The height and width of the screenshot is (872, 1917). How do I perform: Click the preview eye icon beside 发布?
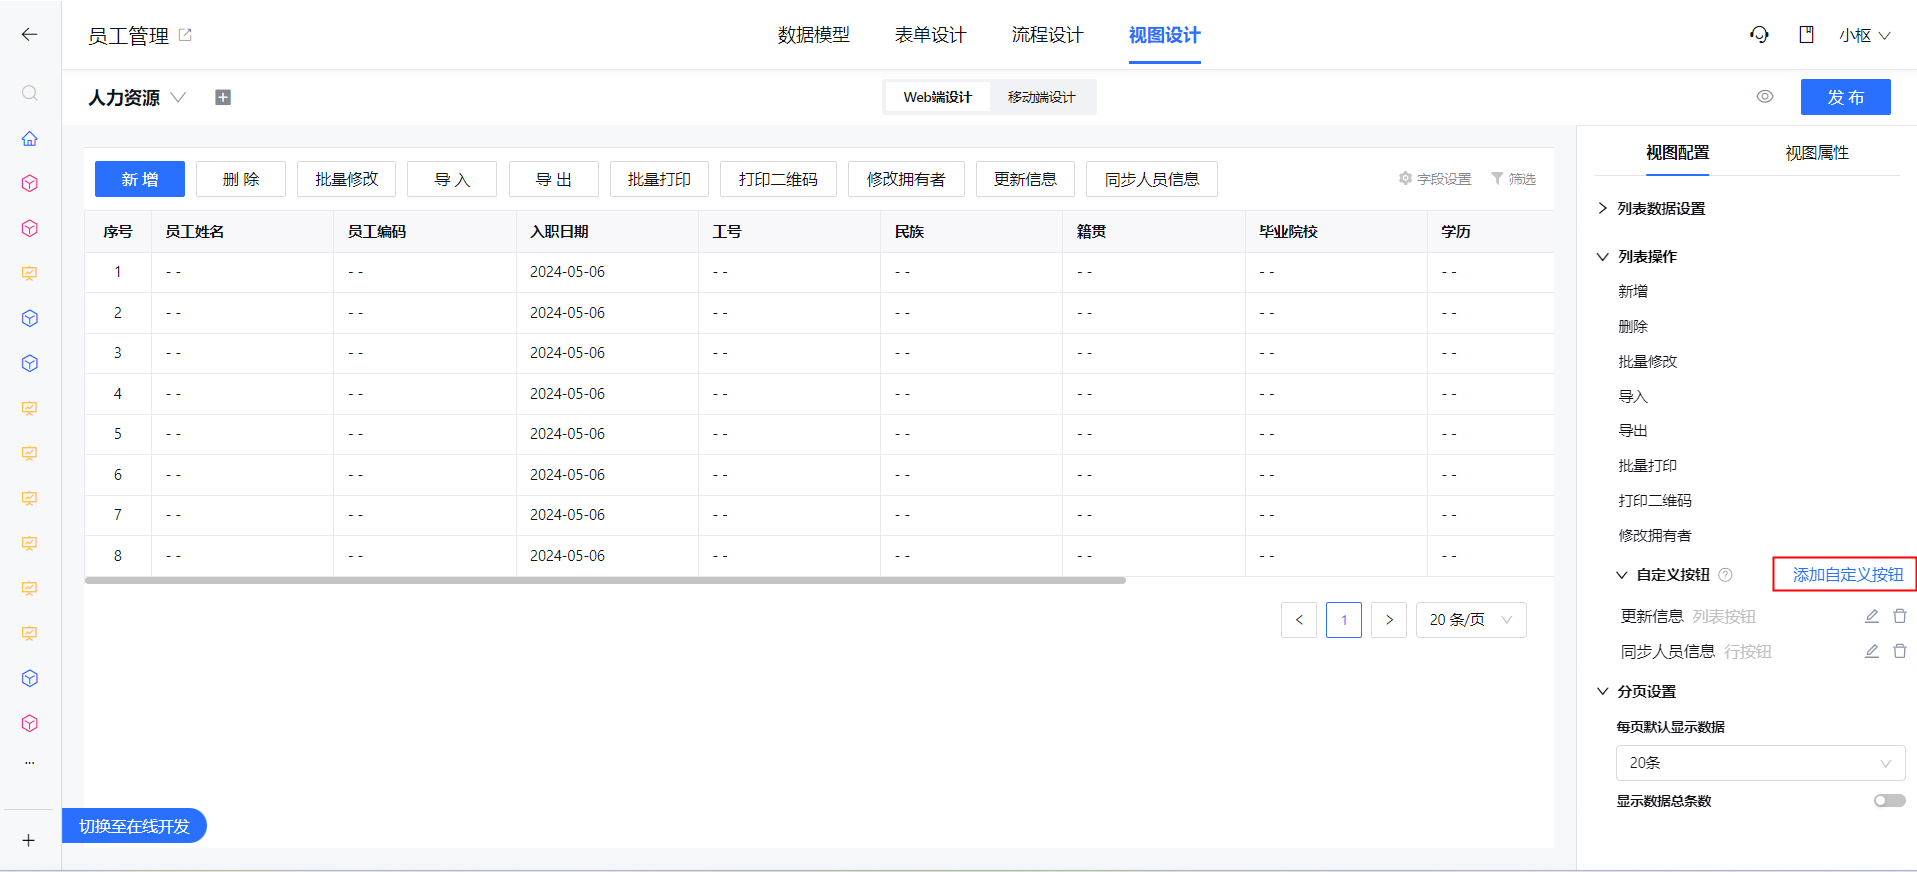pyautogui.click(x=1765, y=97)
